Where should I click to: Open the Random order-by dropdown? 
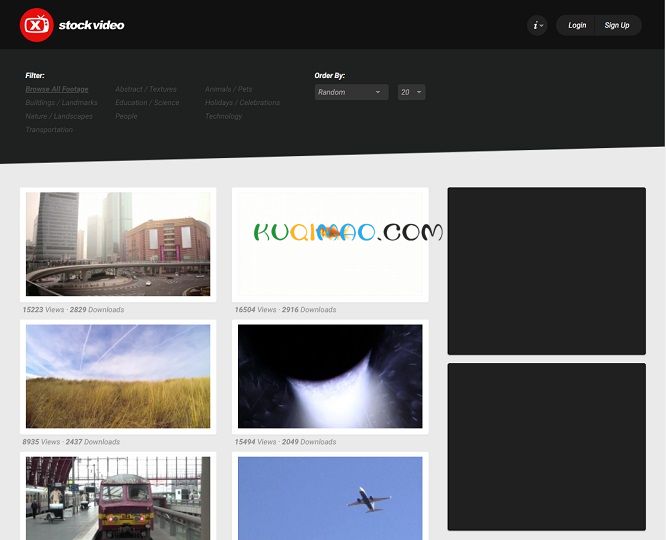351,92
